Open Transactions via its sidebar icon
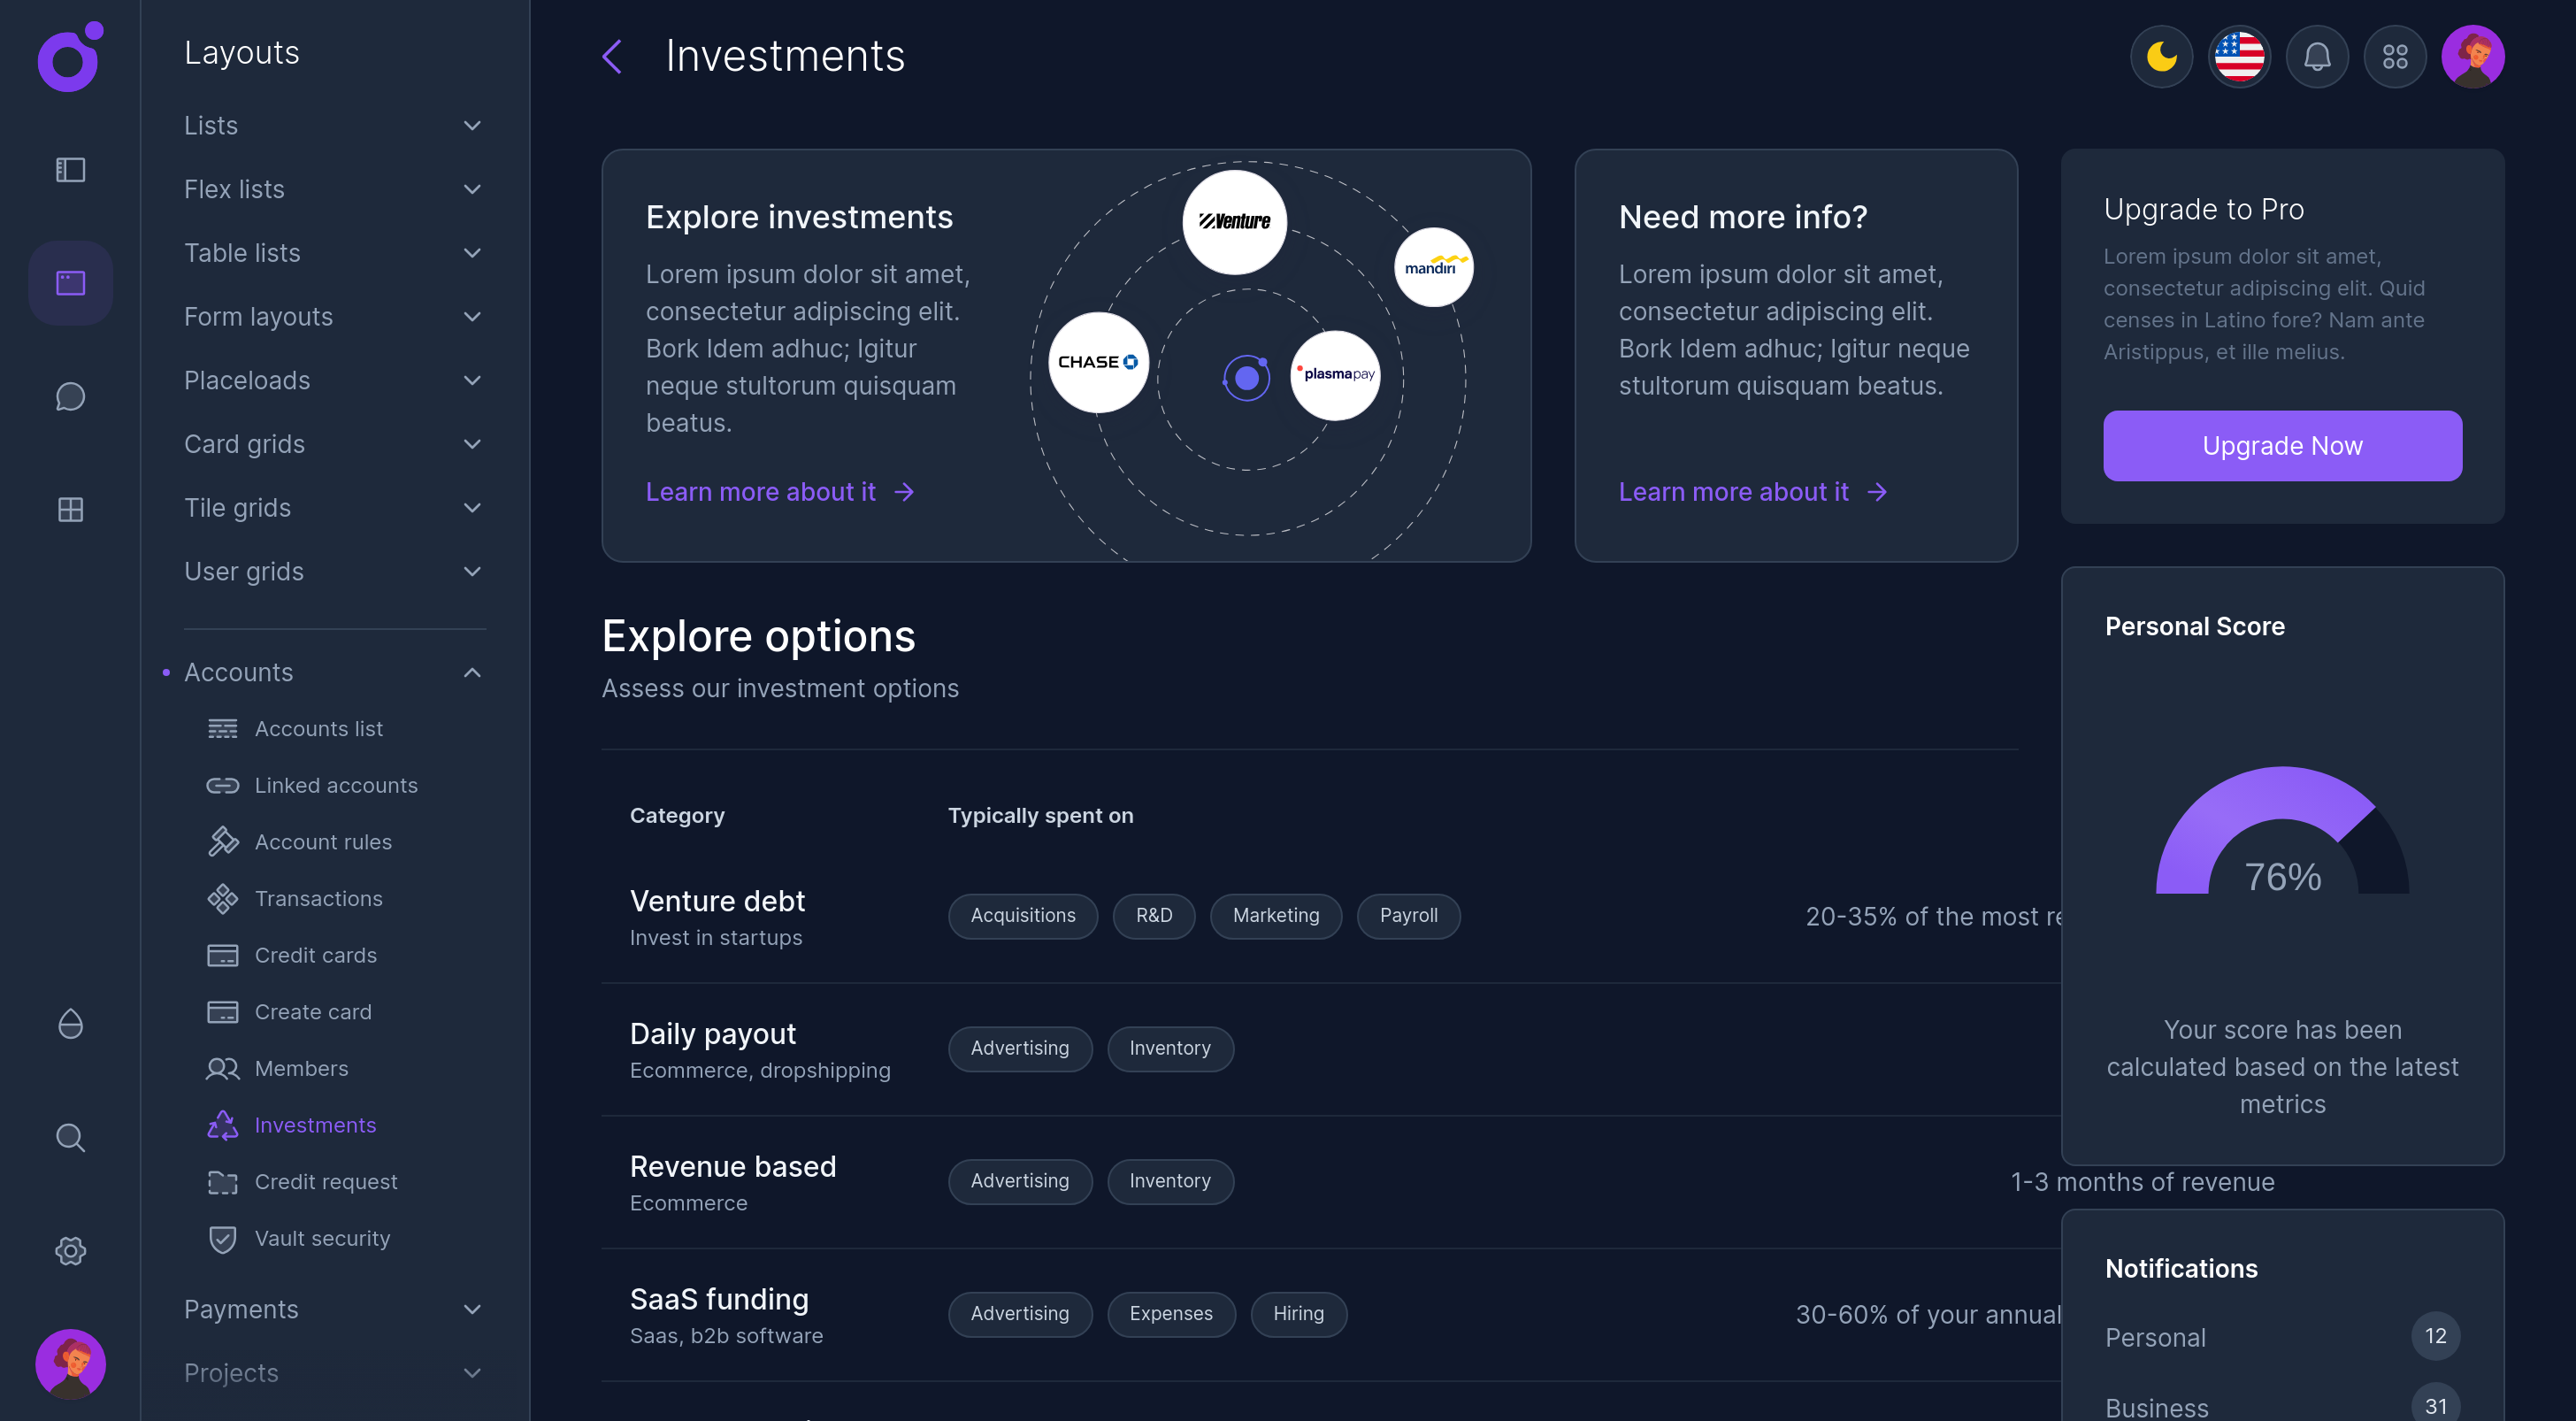The image size is (2576, 1421). pos(222,898)
